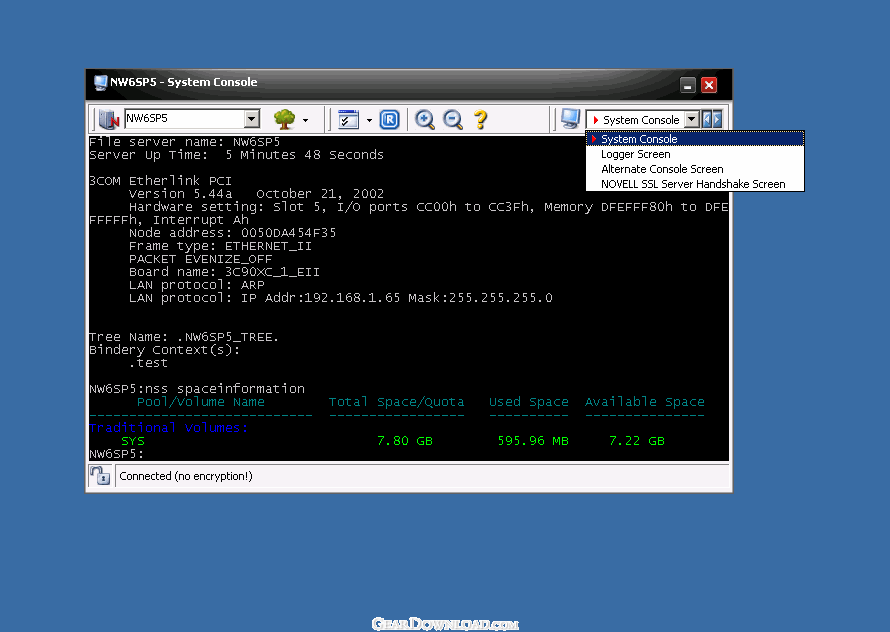The height and width of the screenshot is (632, 890).
Task: Zoom out on the console
Action: click(x=453, y=119)
